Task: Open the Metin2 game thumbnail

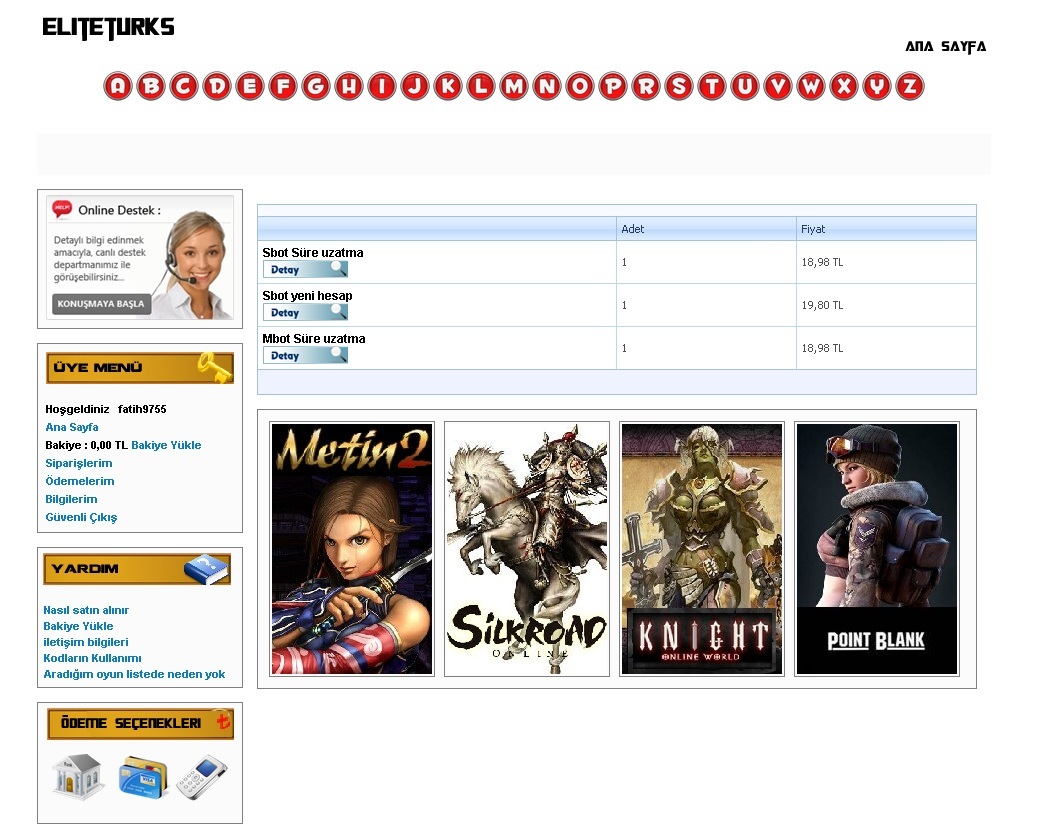Action: click(352, 549)
